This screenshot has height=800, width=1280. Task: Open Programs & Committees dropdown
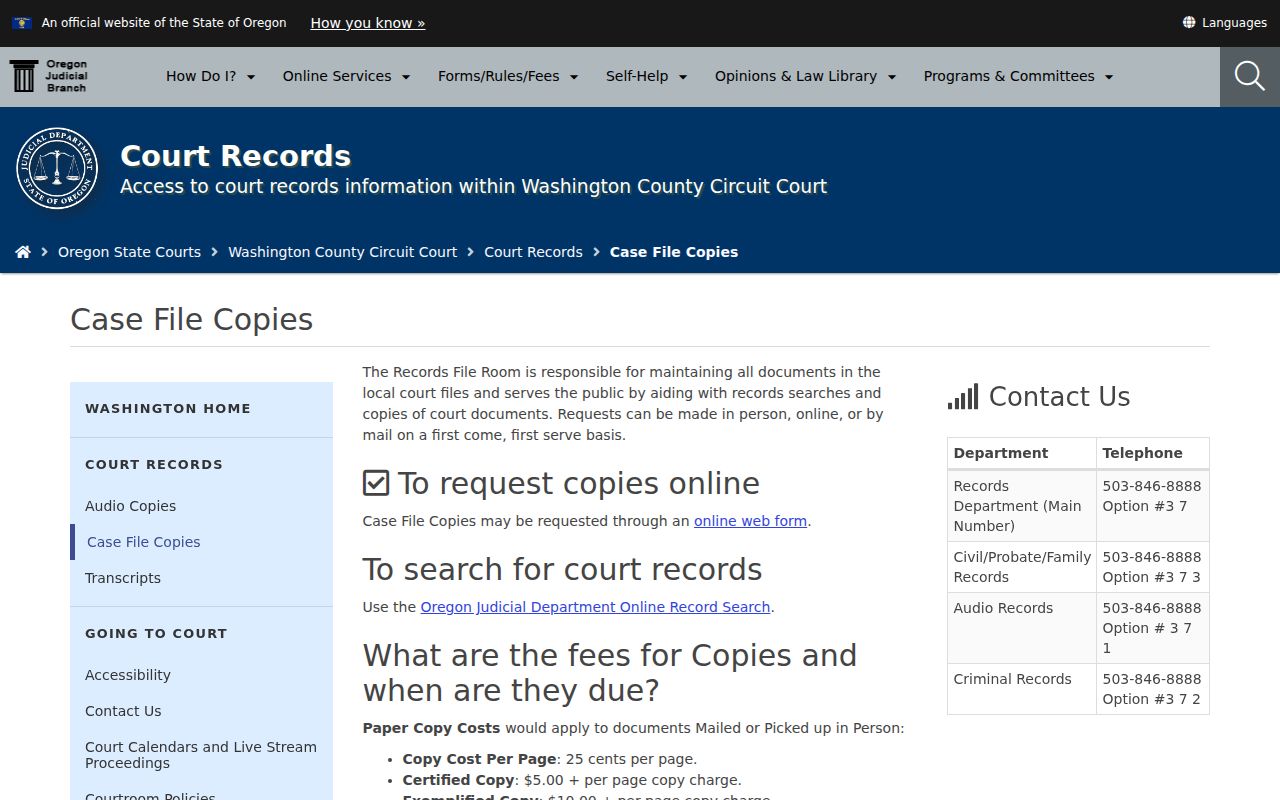1019,76
